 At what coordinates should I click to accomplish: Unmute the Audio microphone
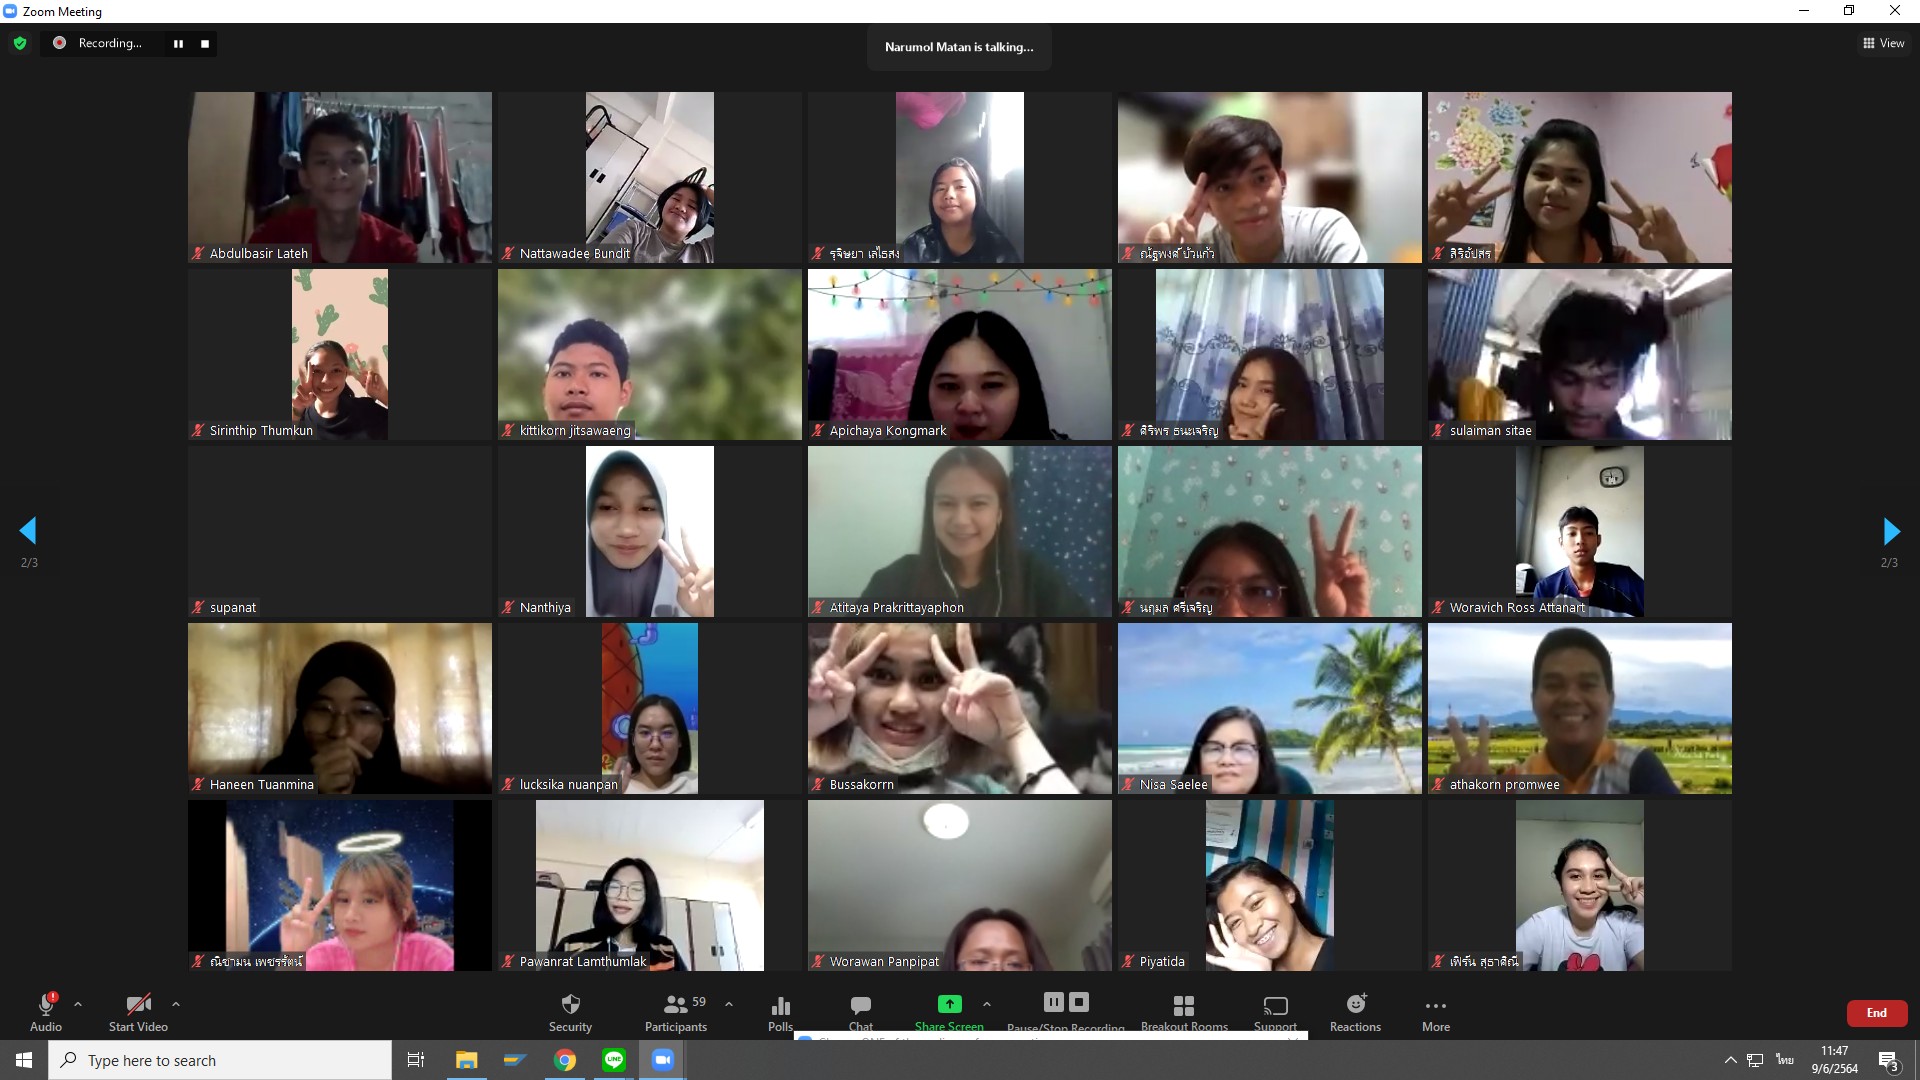[45, 1005]
